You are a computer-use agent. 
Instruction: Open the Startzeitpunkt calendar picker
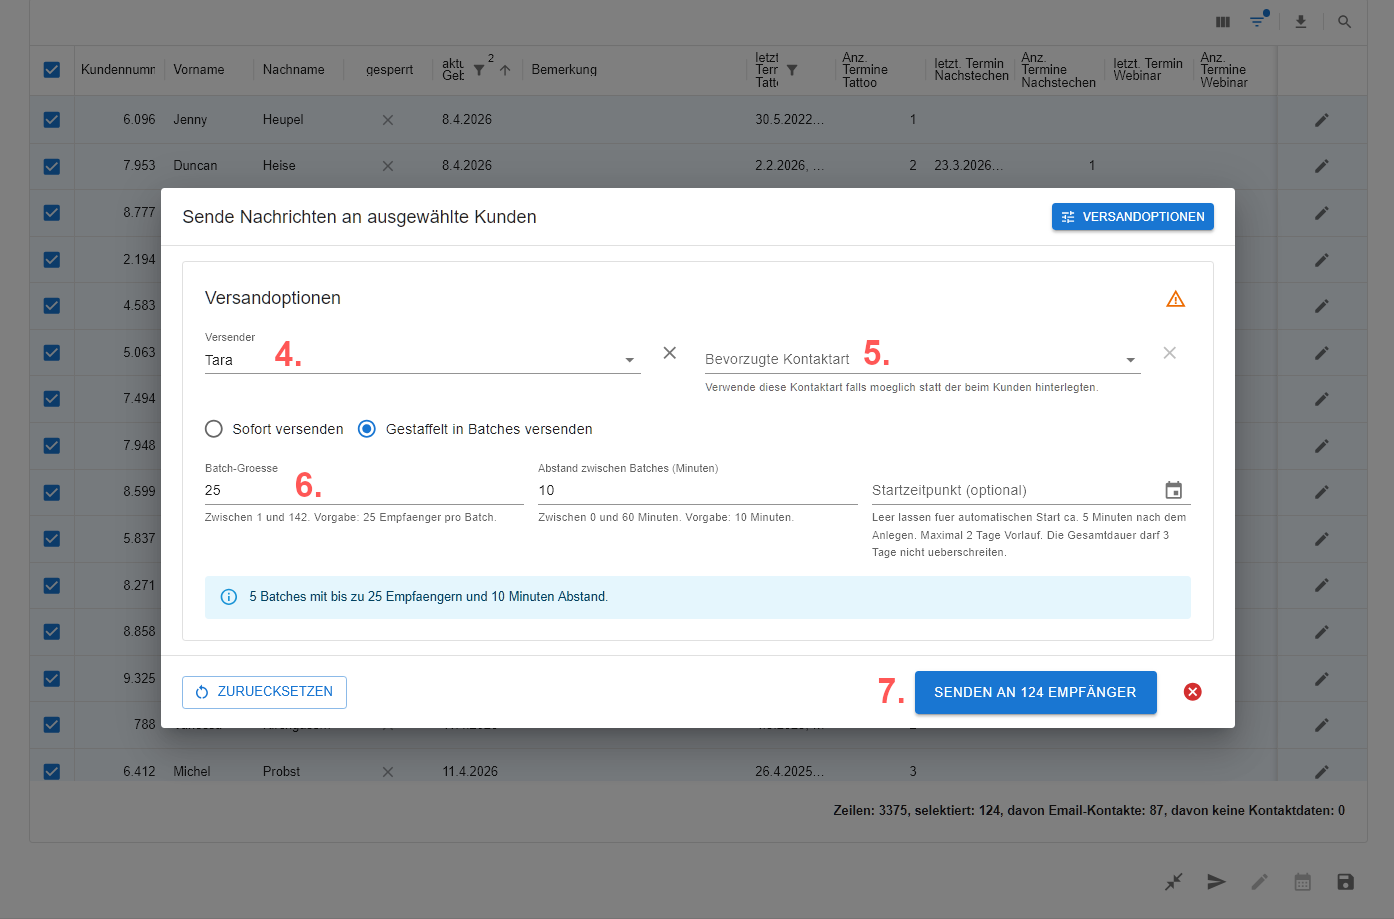1174,490
